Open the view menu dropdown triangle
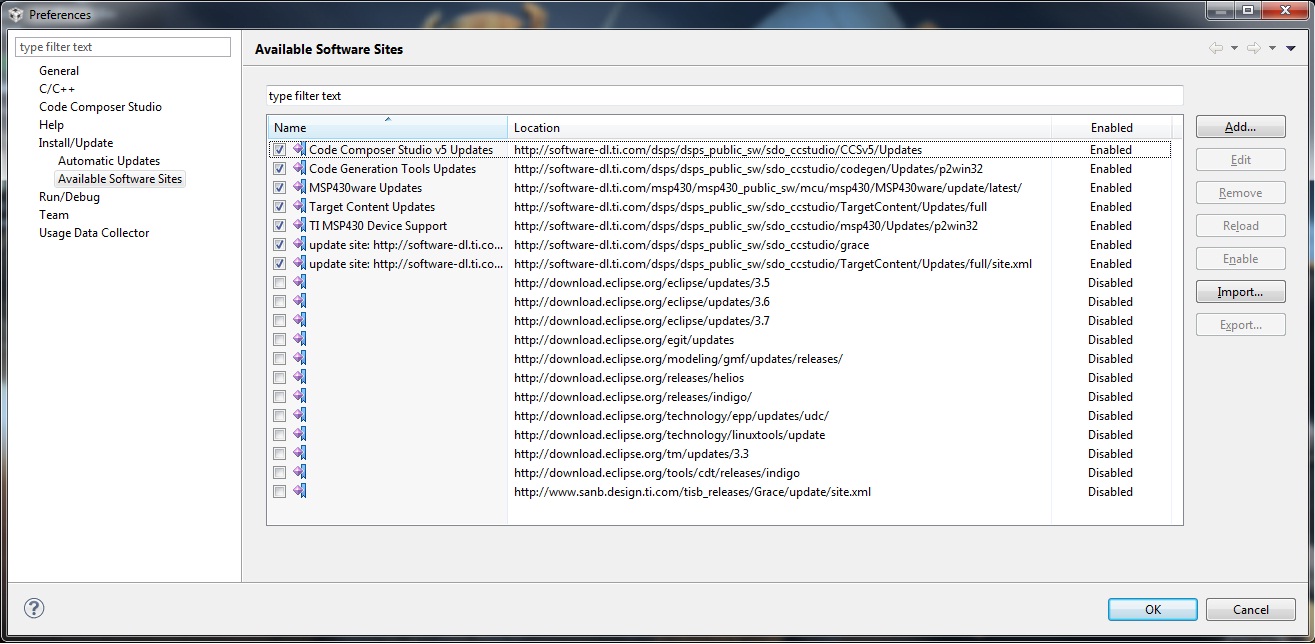Image resolution: width=1315 pixels, height=644 pixels. (1291, 48)
